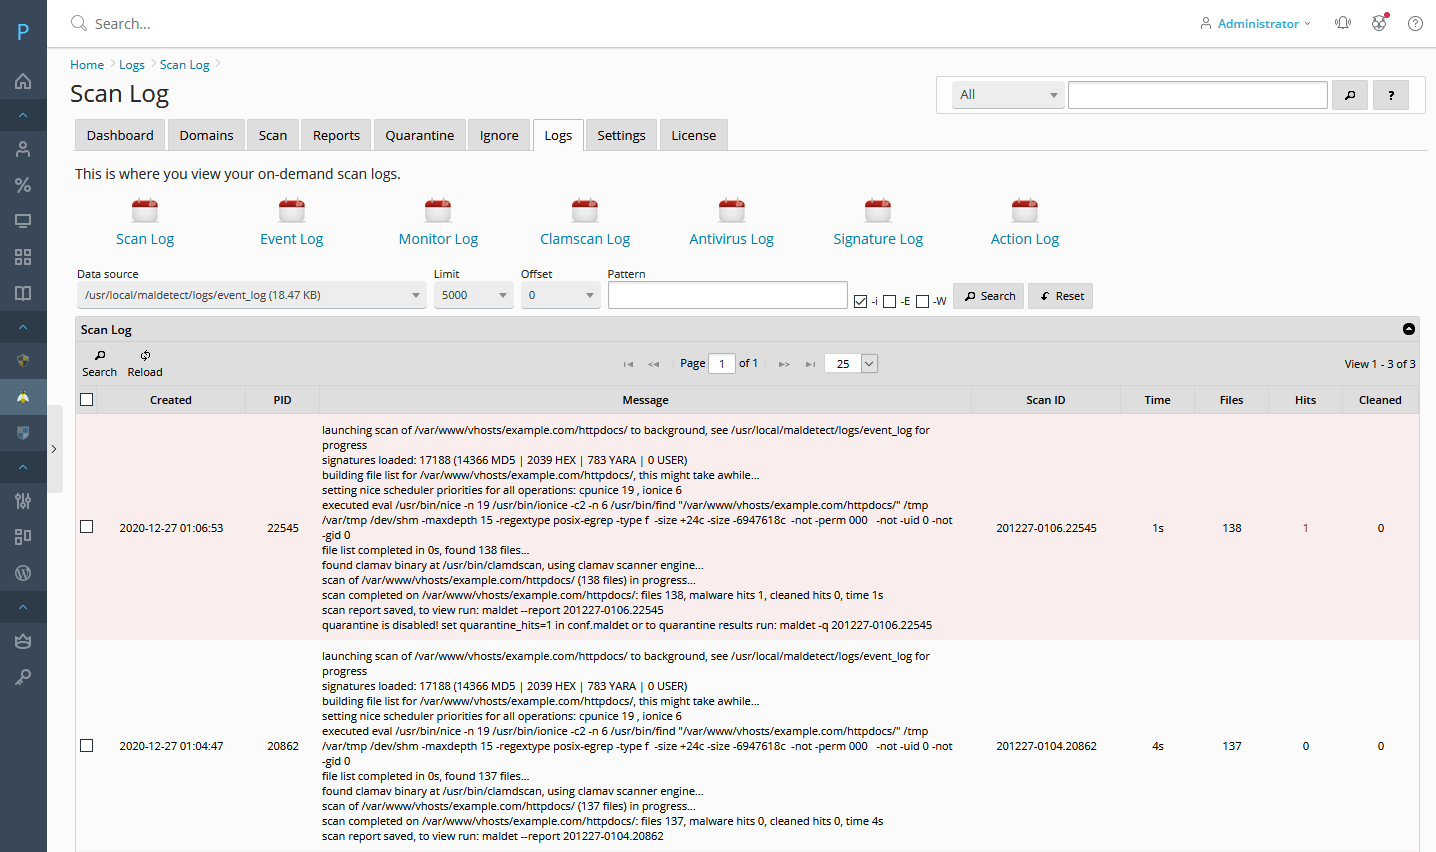Screen dimensions: 1436x852
Task: Click the Search button next to Pattern
Action: 989,296
